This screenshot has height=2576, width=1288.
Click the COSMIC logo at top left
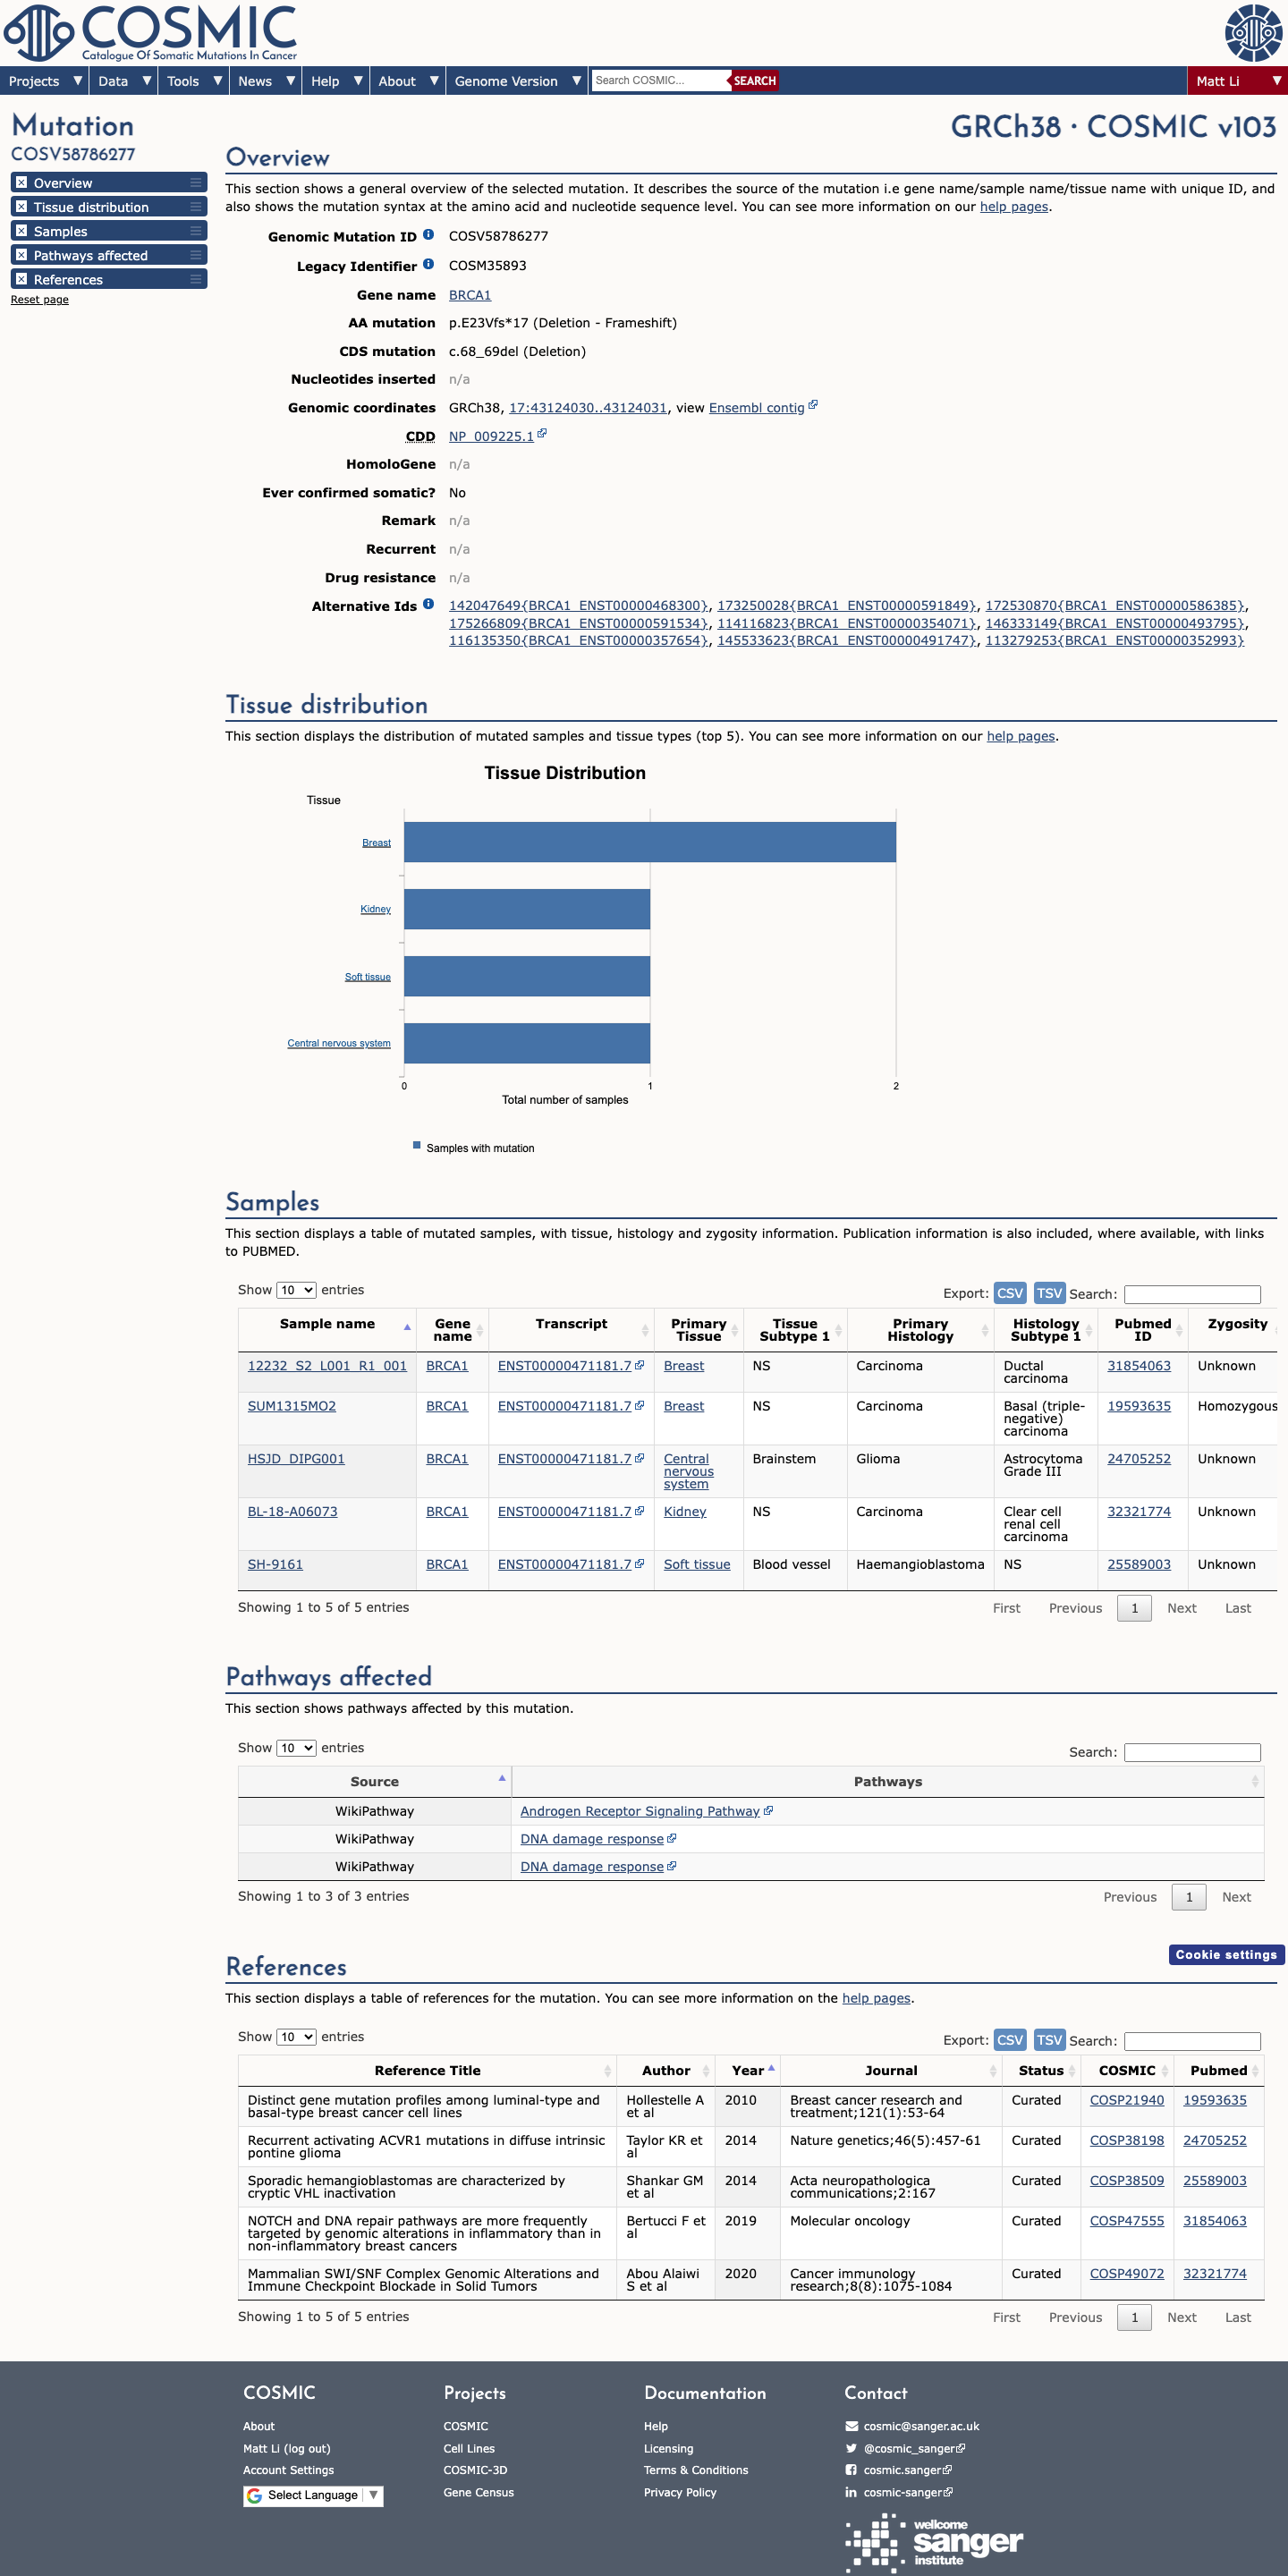[152, 33]
